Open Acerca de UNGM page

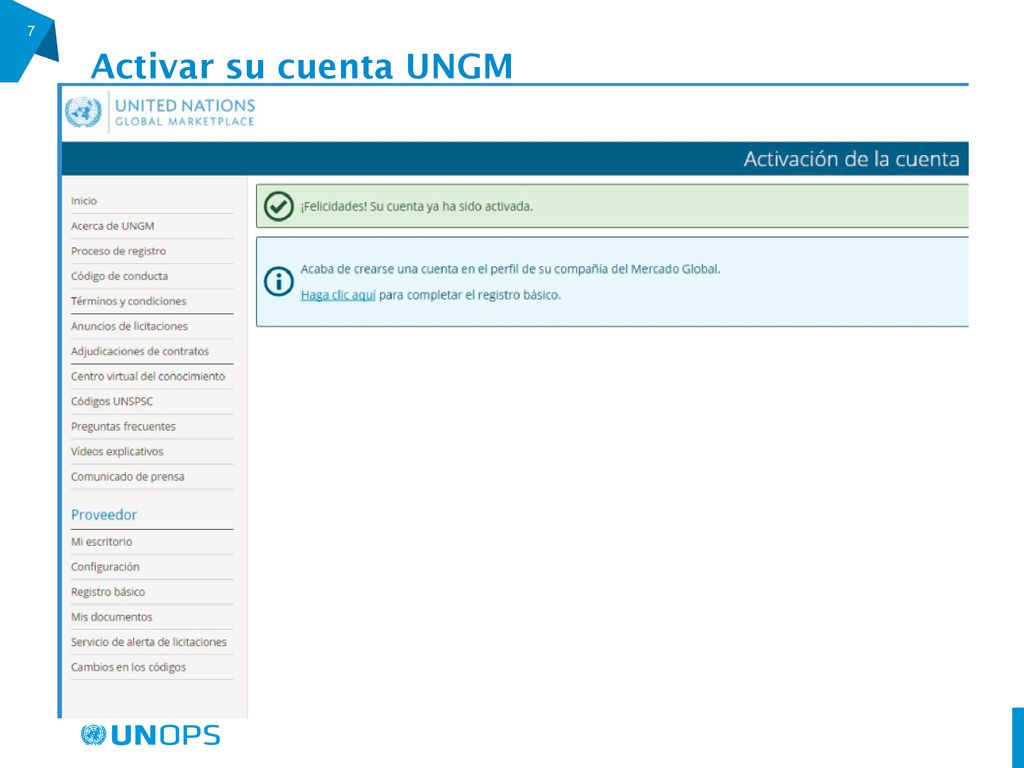(x=112, y=226)
